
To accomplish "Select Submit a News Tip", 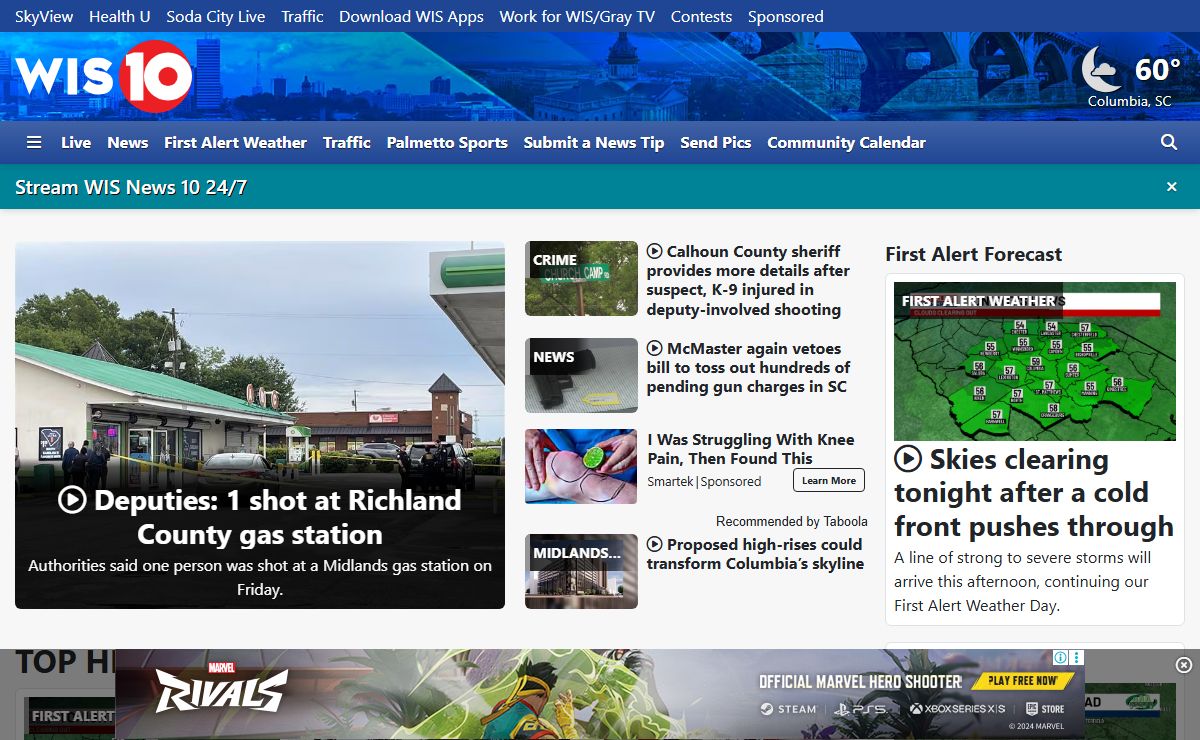I will coord(594,142).
